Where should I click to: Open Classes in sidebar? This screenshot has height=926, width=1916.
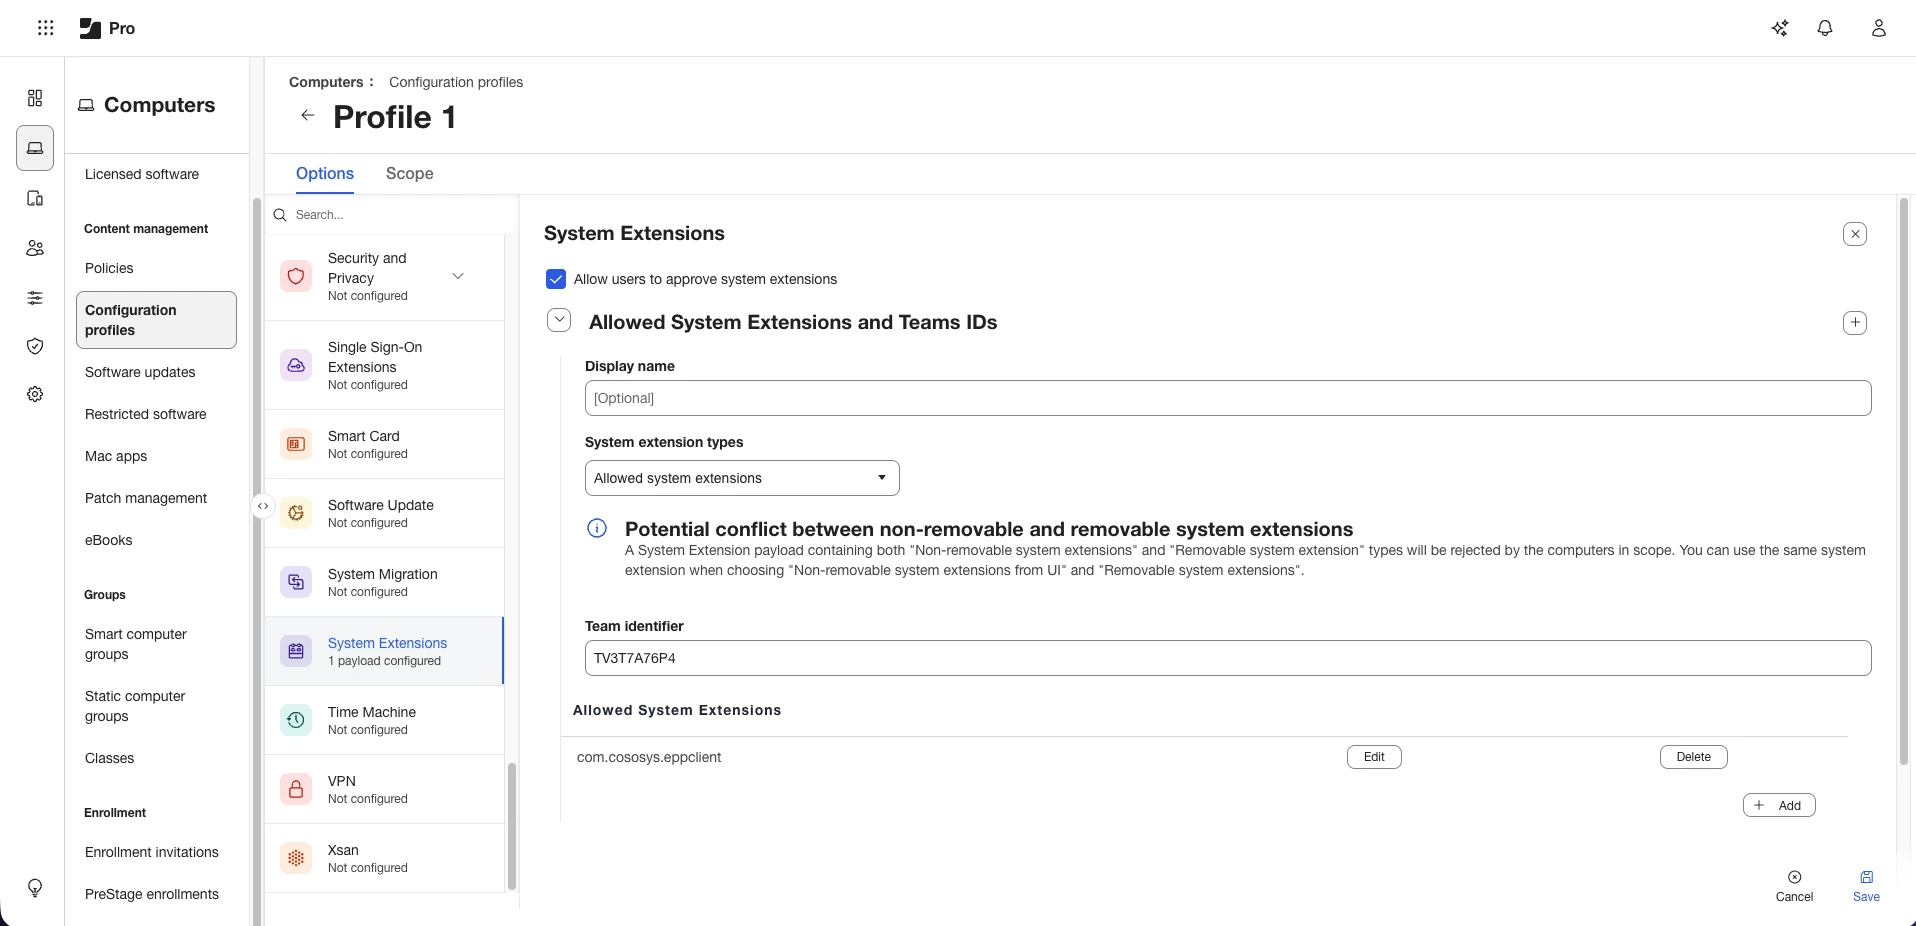(x=110, y=758)
